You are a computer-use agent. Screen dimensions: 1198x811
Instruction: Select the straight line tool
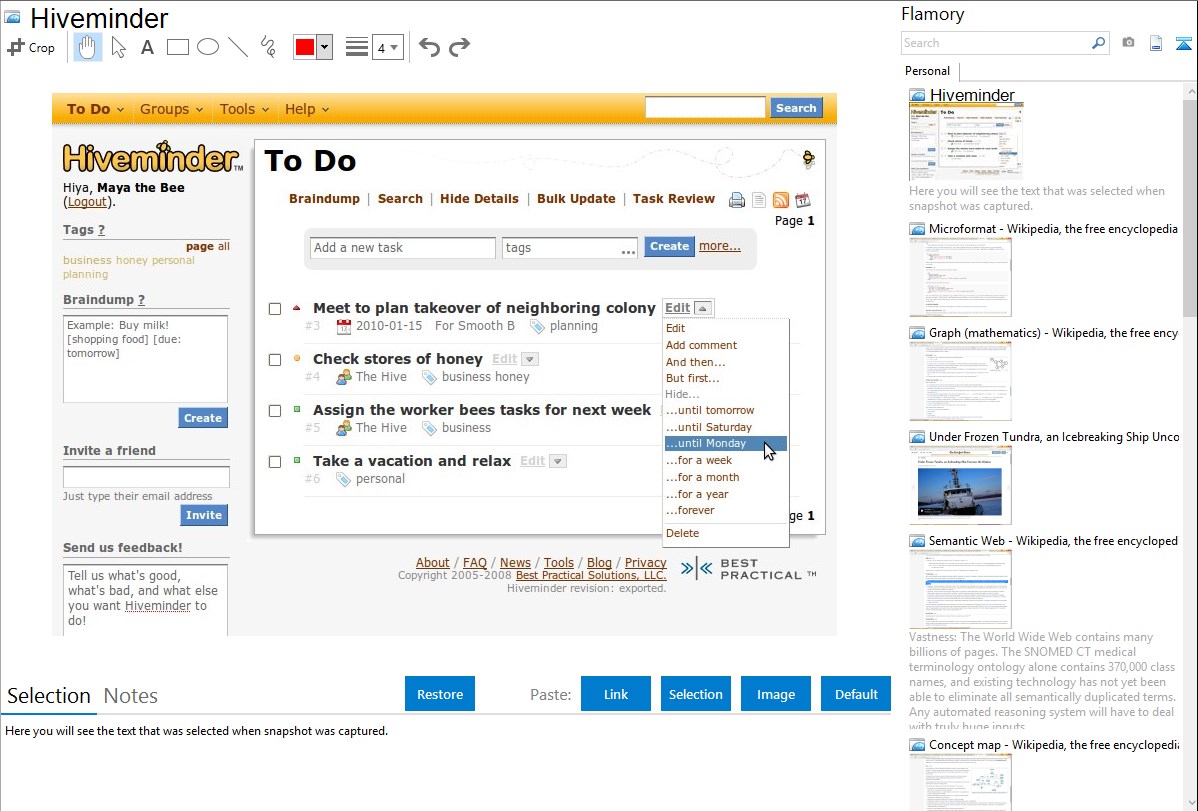click(238, 47)
